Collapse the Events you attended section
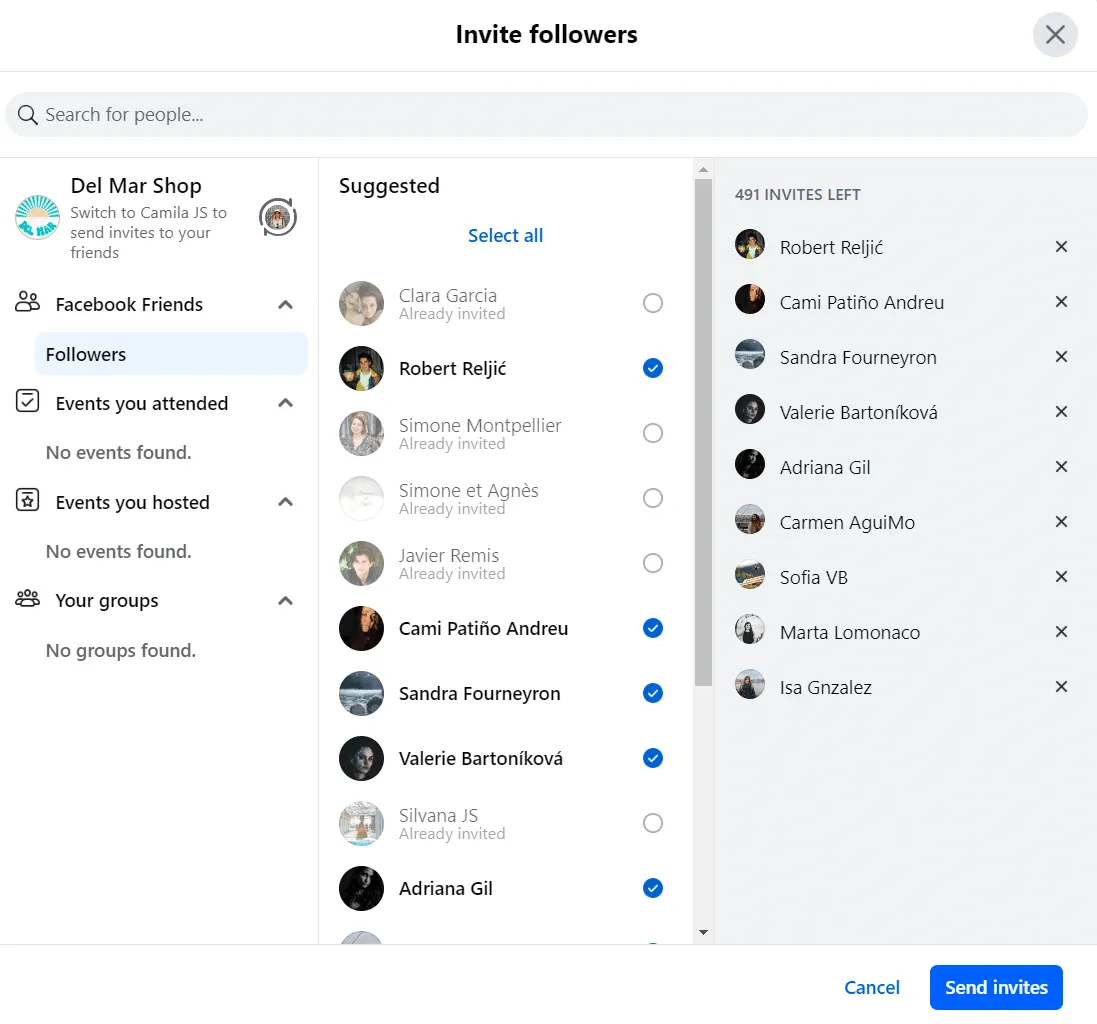The image size is (1097, 1024). click(x=285, y=403)
